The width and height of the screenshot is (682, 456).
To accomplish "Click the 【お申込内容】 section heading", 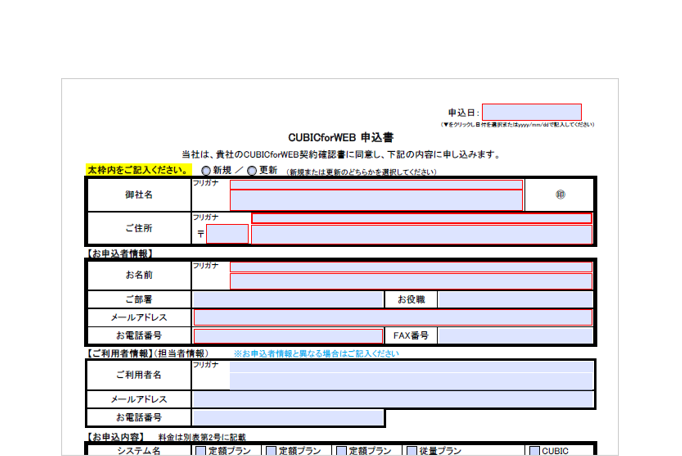I will (115, 437).
